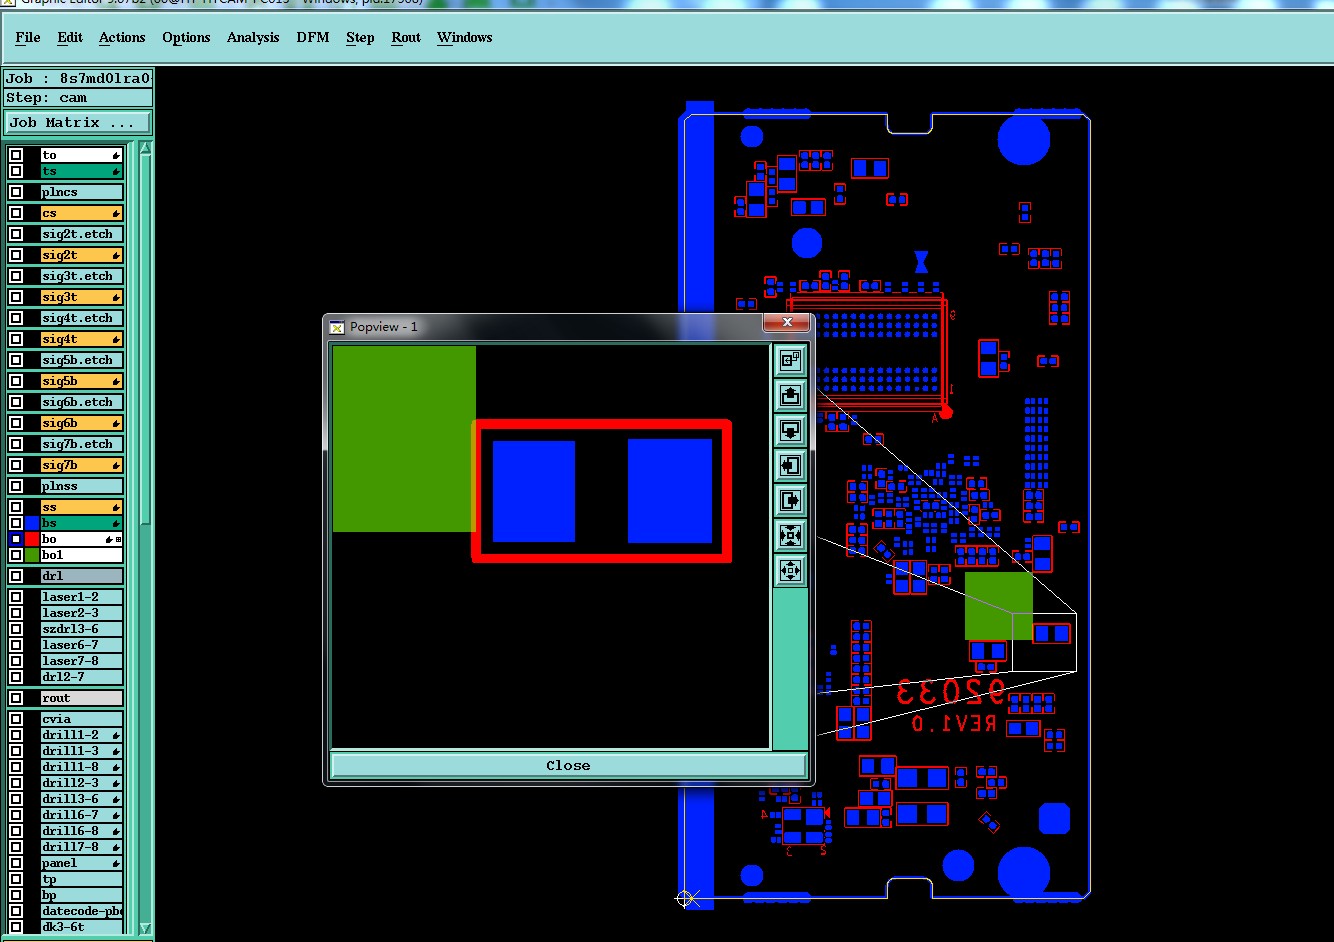Tick the checkbox beside the plncs layer
Viewport: 1334px width, 942px height.
(x=16, y=192)
